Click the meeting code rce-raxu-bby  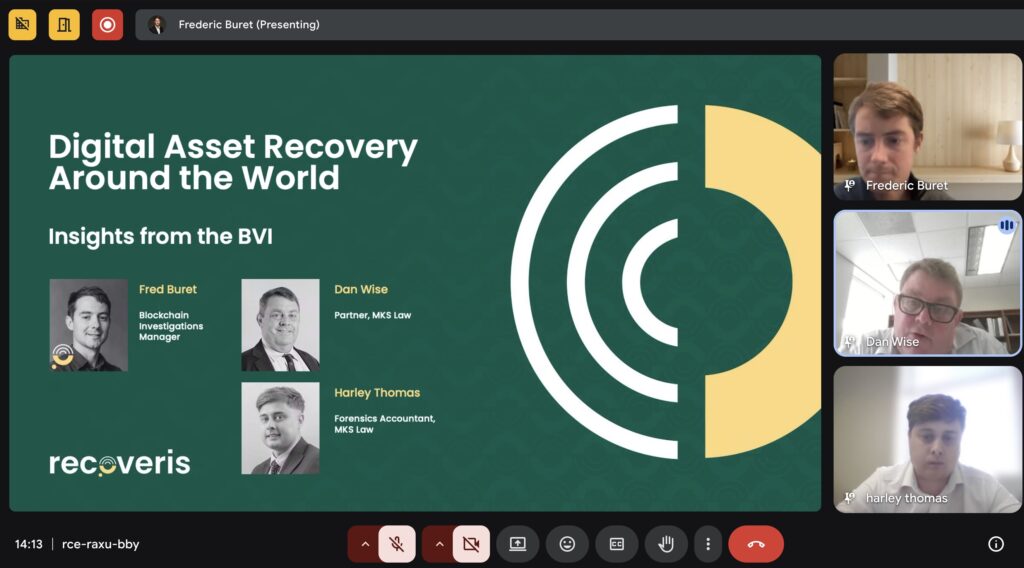[100, 544]
